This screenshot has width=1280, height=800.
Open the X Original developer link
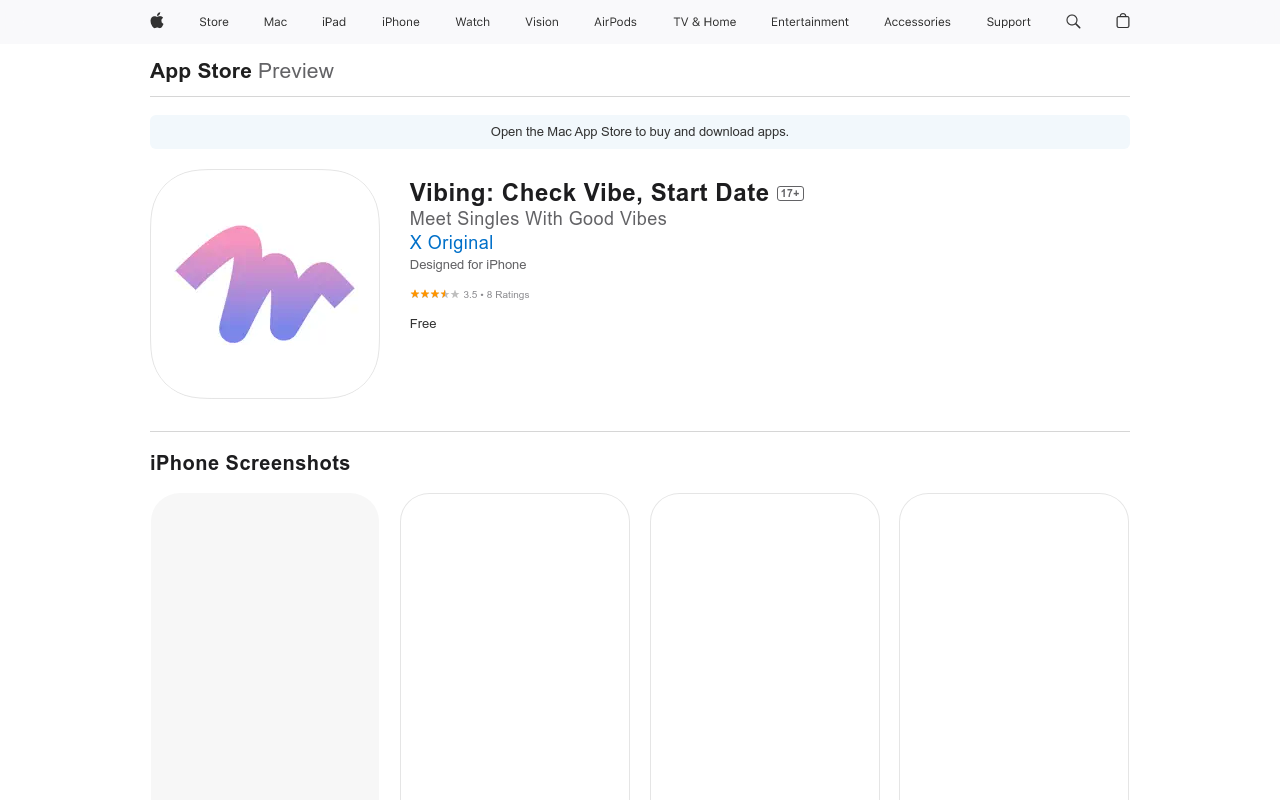(451, 243)
